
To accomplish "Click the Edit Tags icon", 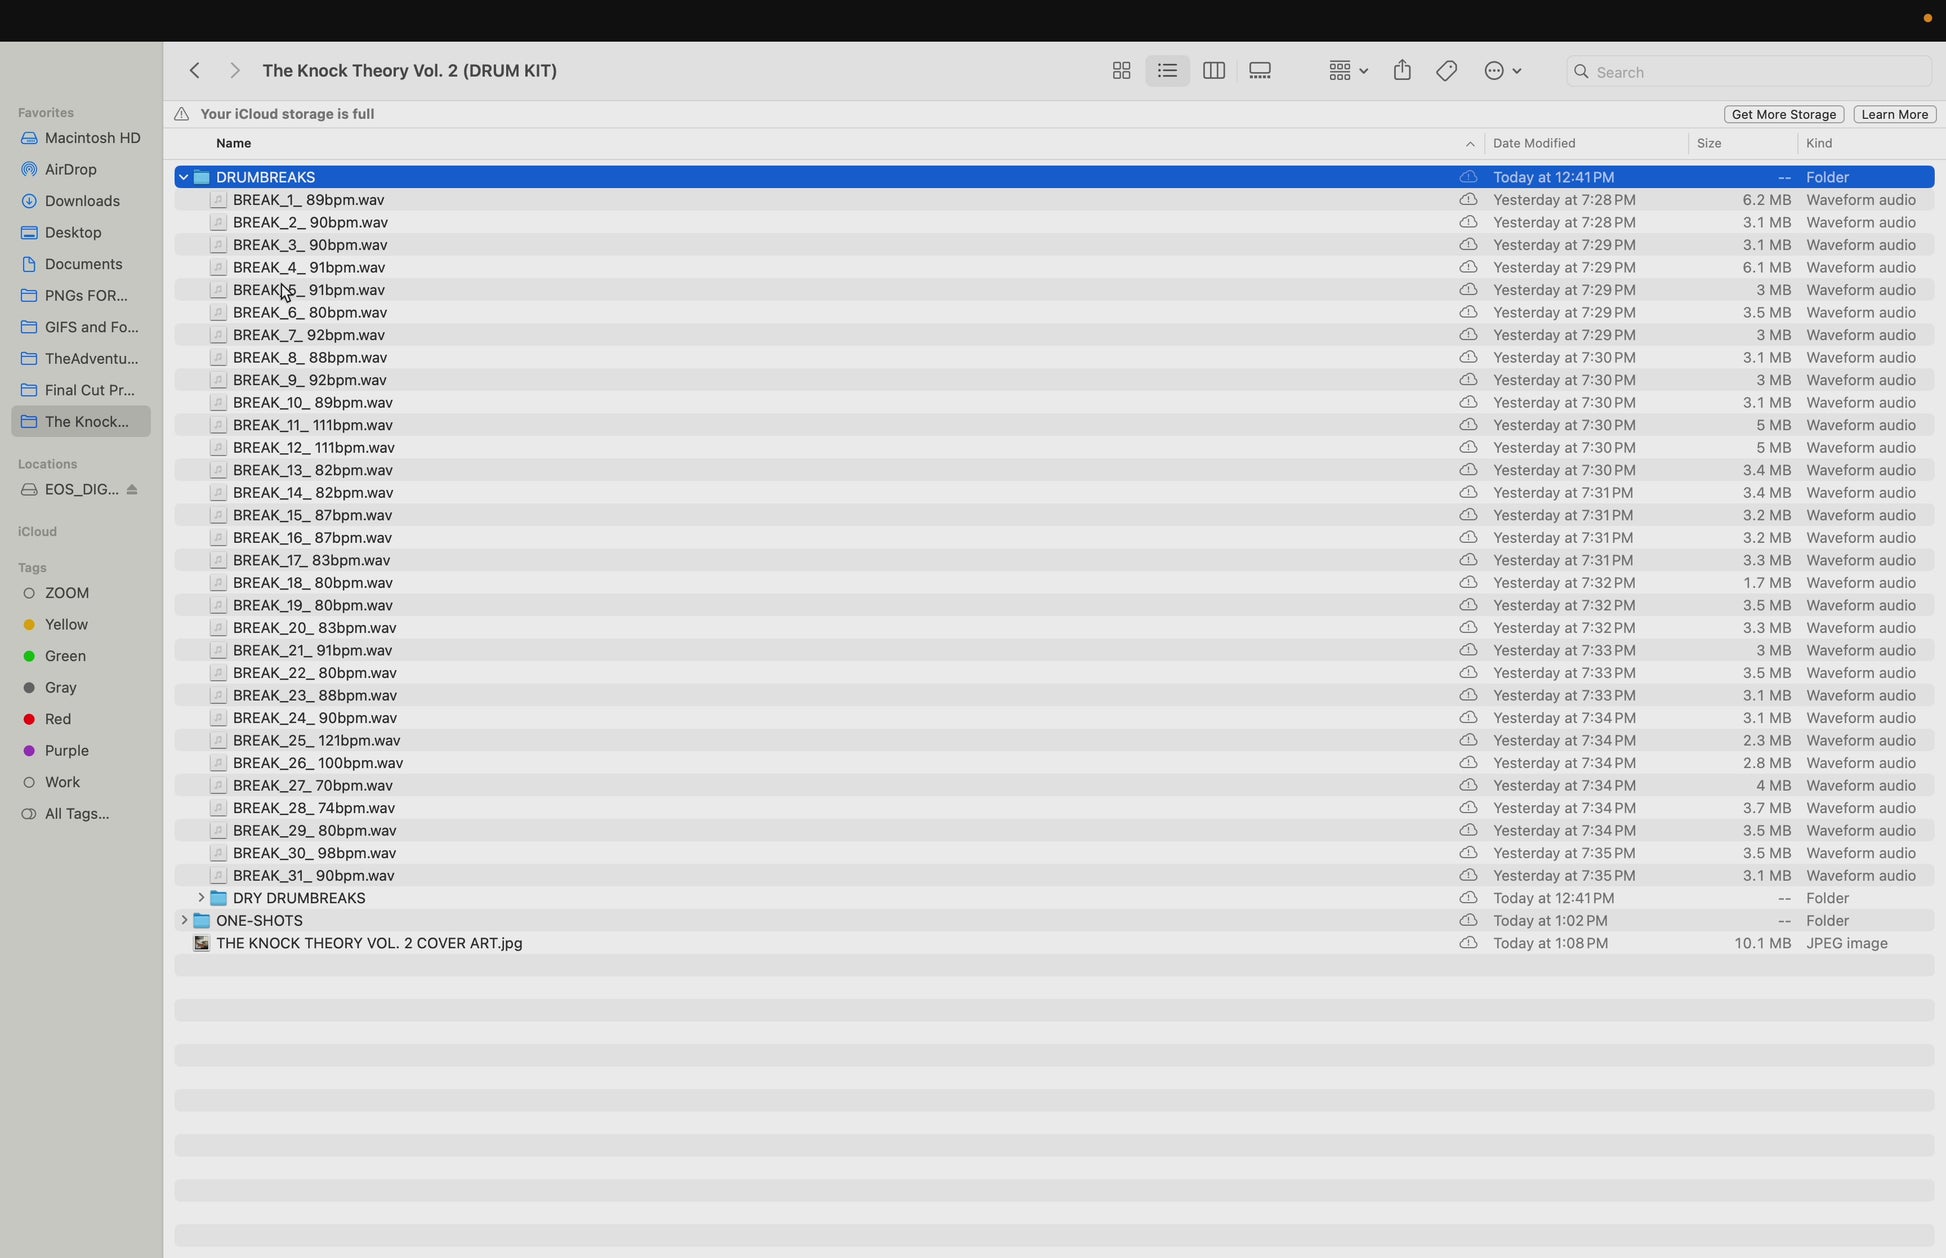I will (1446, 71).
